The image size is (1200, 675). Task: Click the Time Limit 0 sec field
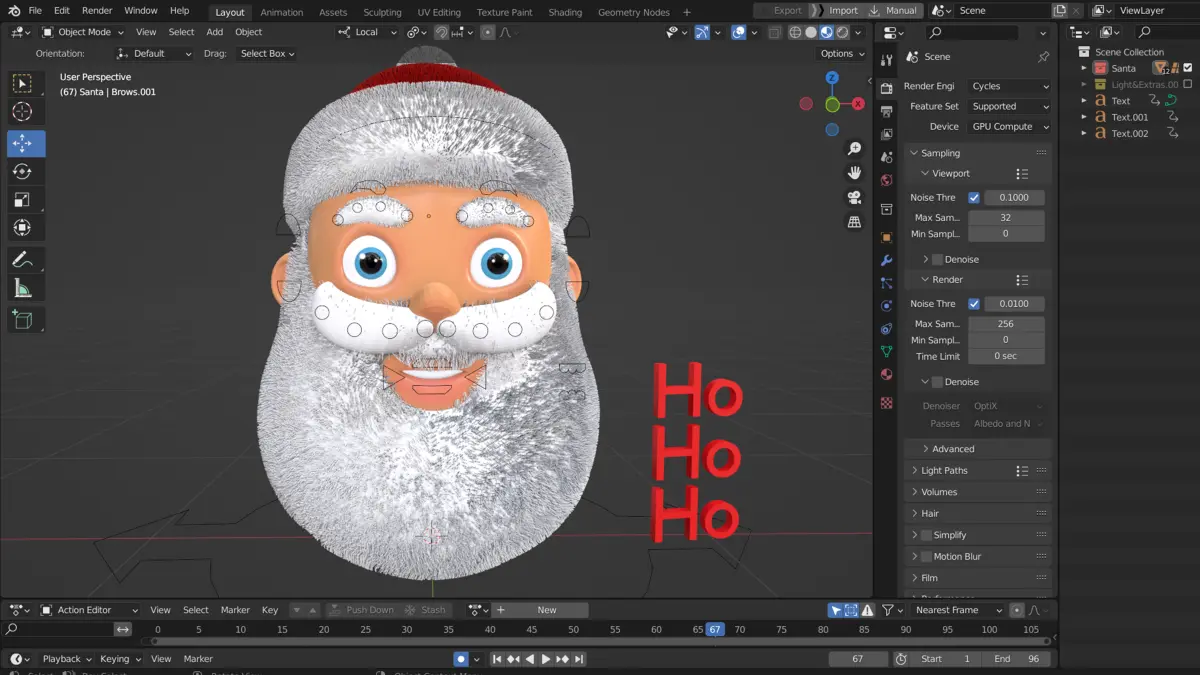(1006, 356)
